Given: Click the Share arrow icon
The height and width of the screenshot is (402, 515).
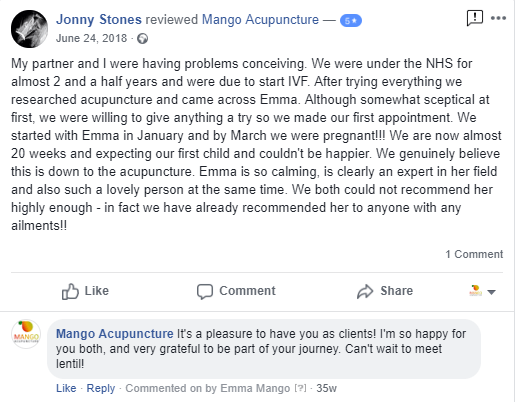Looking at the screenshot, I should [x=365, y=291].
